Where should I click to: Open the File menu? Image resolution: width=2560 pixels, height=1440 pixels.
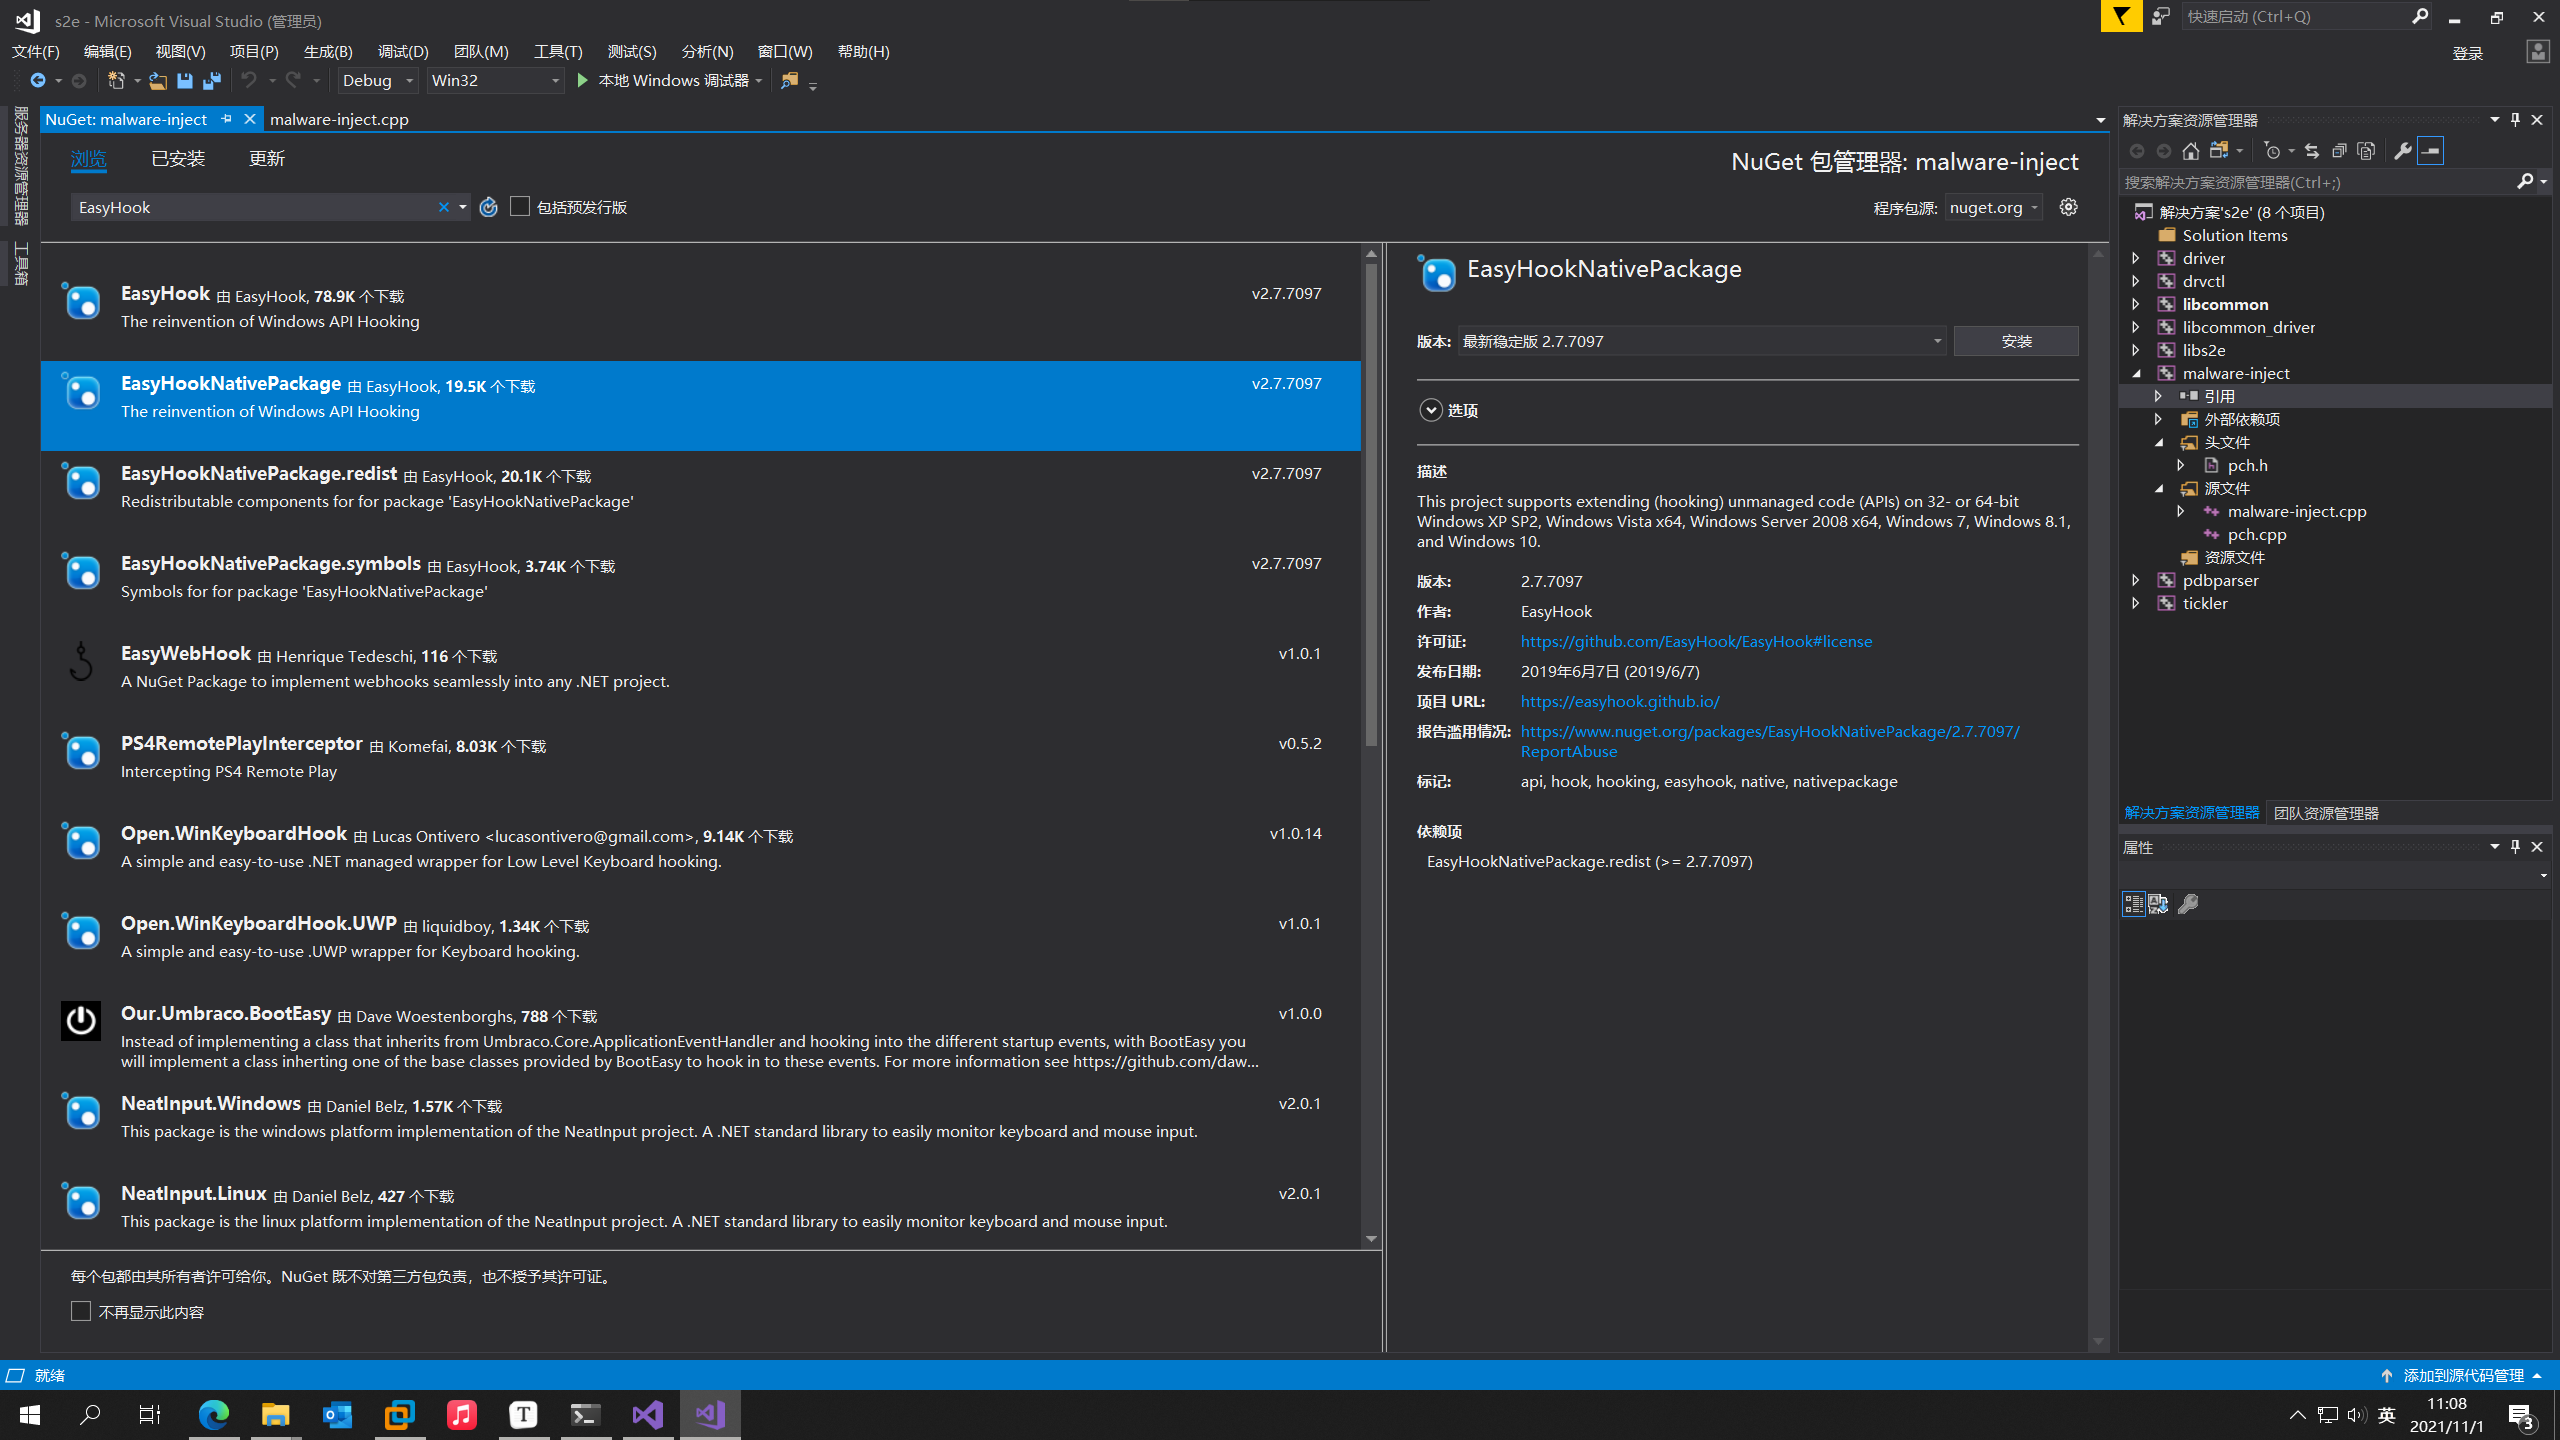35,51
